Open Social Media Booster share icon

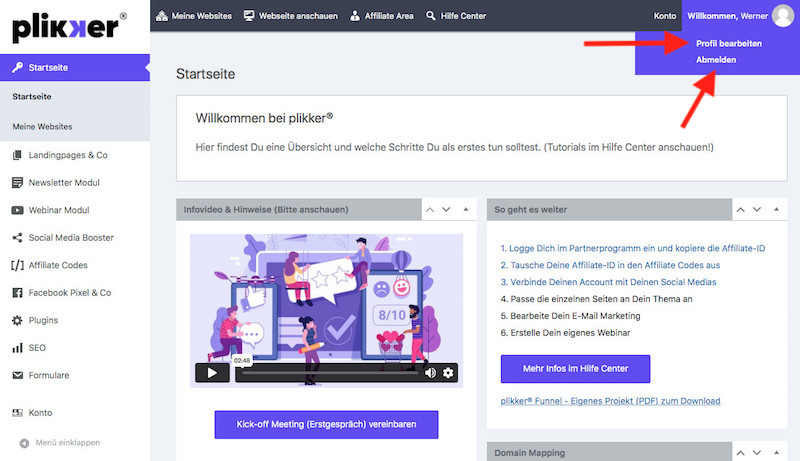tap(18, 238)
